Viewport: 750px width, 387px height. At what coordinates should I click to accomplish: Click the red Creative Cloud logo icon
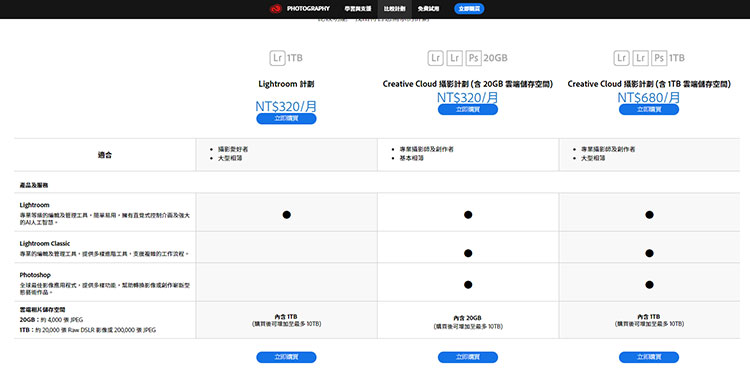pos(276,9)
